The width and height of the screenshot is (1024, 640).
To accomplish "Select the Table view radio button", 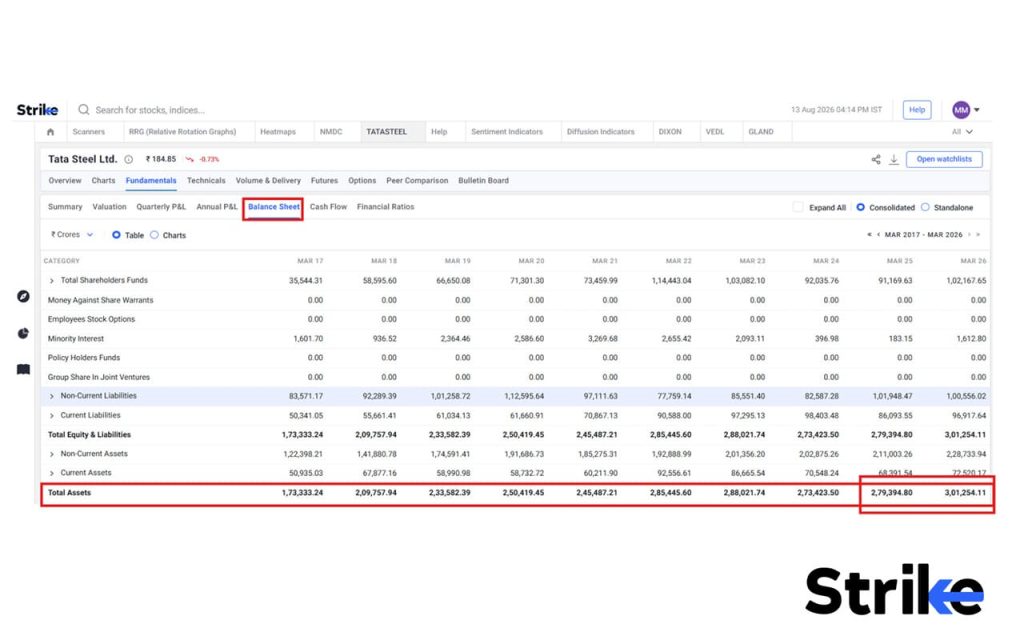I will [116, 235].
